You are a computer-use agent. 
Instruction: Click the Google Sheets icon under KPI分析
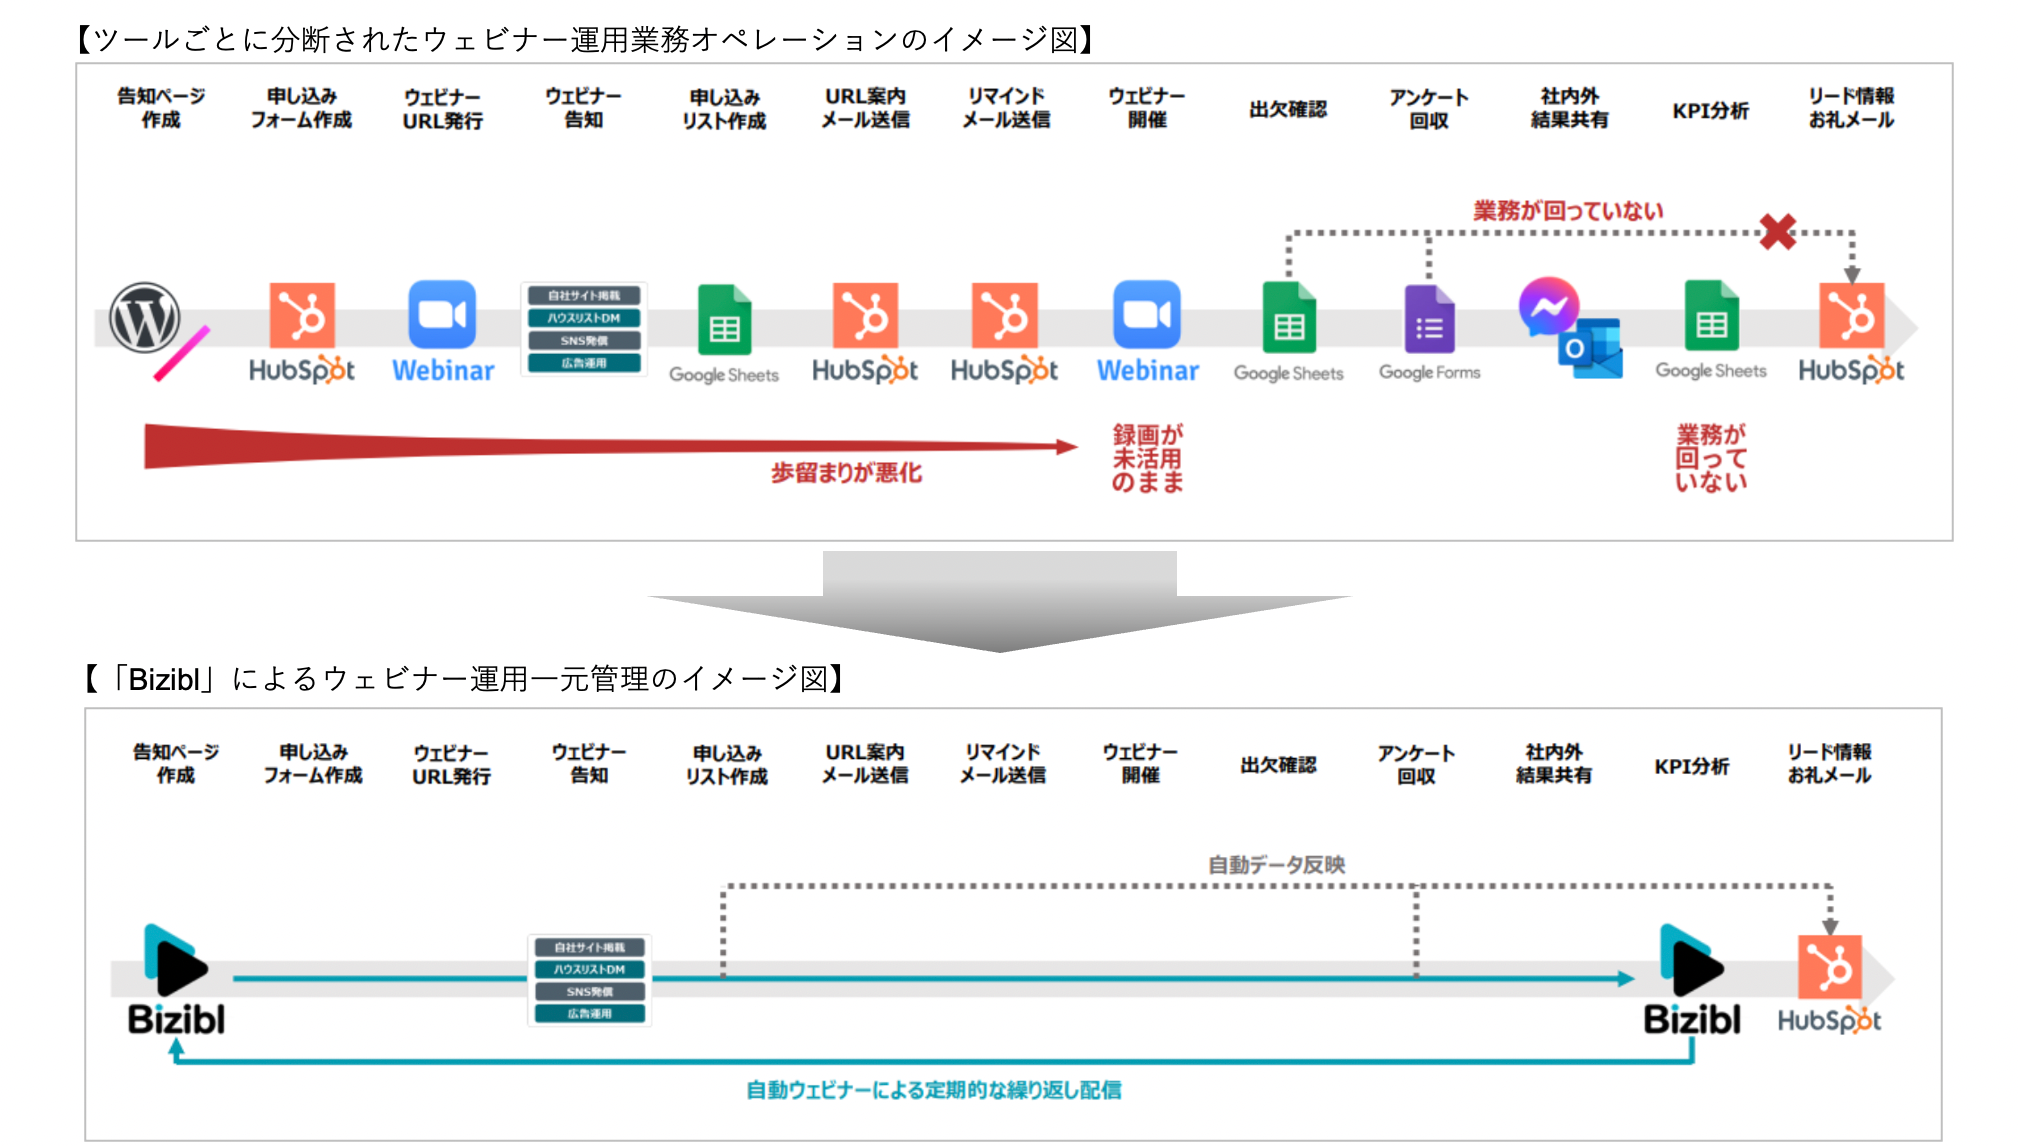point(1711,316)
